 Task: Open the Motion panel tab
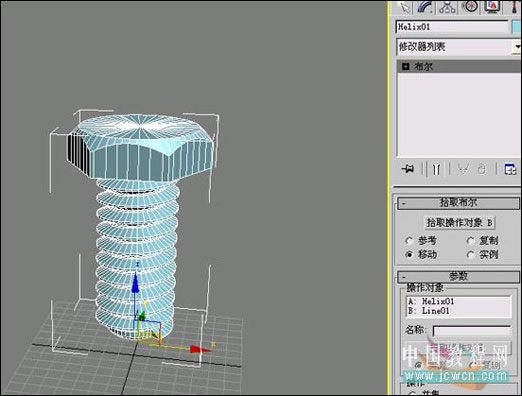pos(470,7)
